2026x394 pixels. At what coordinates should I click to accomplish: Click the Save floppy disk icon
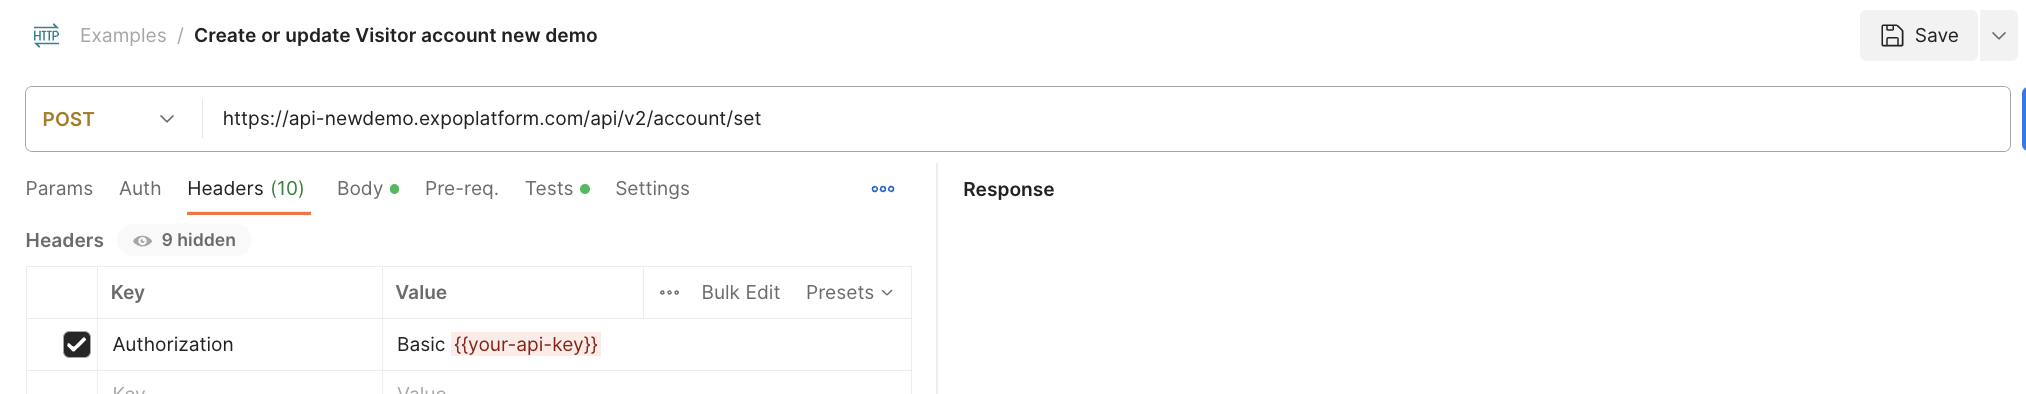tap(1892, 36)
